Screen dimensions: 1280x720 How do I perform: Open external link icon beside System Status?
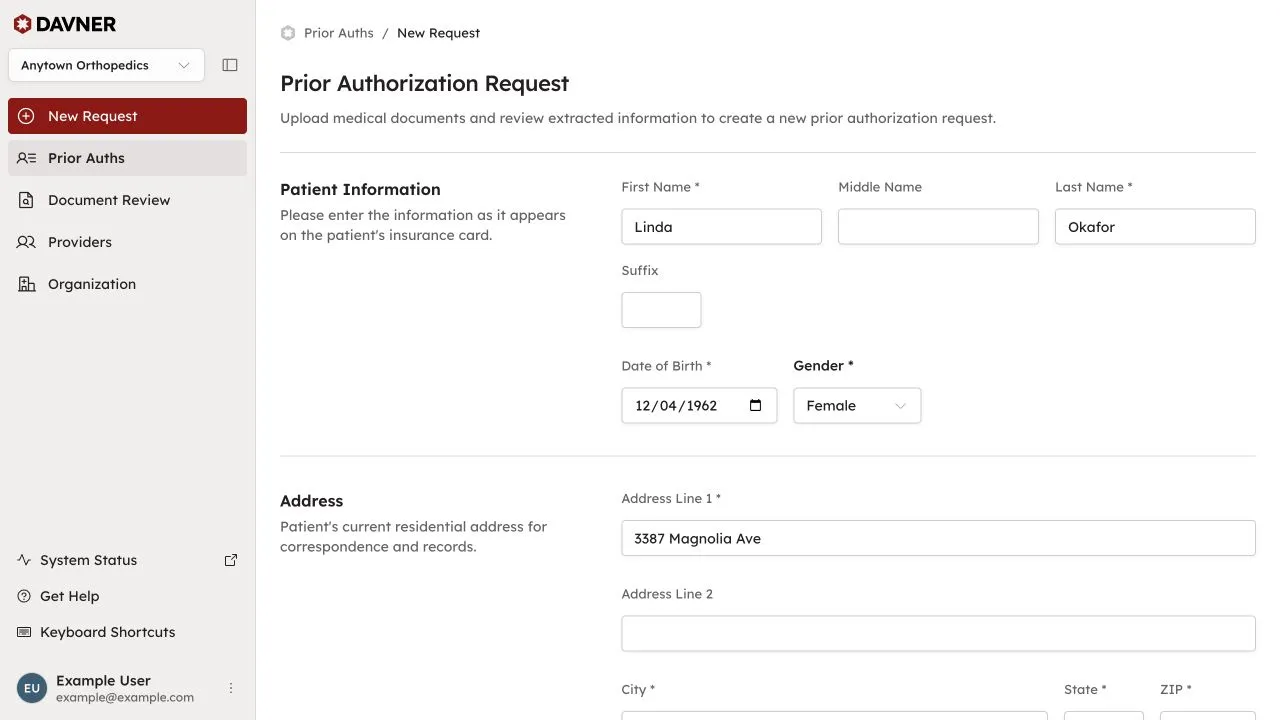point(231,560)
